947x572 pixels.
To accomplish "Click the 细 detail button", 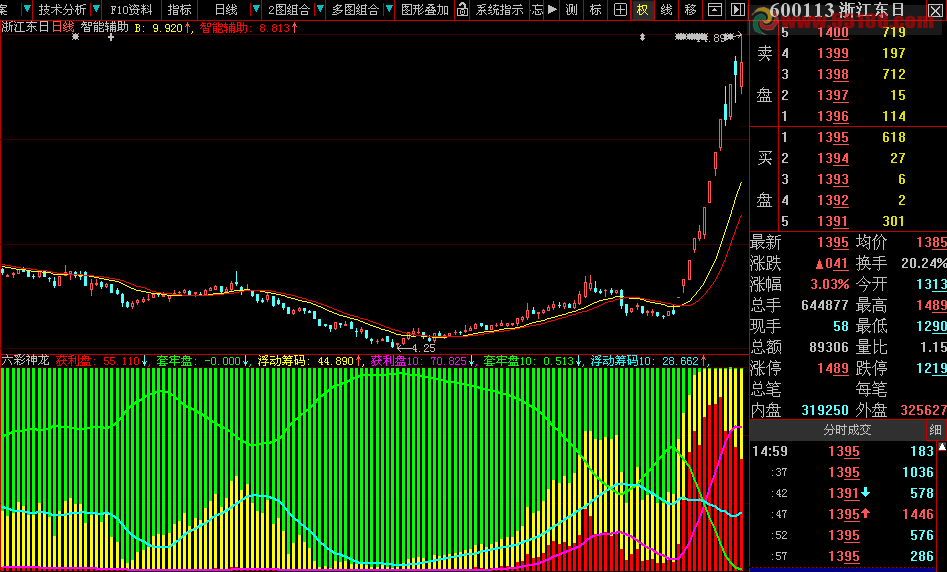I will (x=936, y=430).
